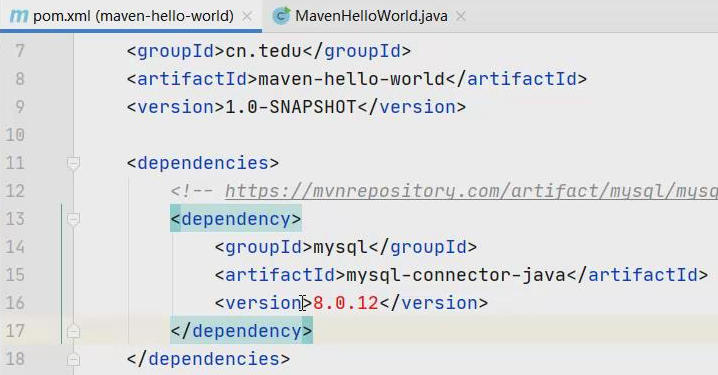Click line number 10 on the blank line
The image size is (718, 375).
15,135
